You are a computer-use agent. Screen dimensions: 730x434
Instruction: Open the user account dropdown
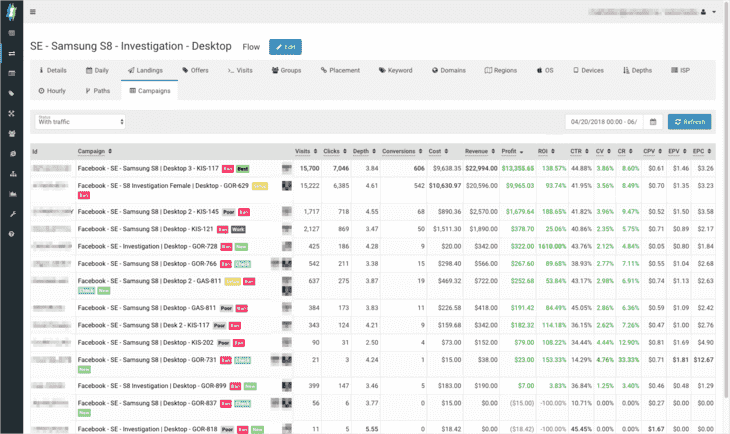pyautogui.click(x=708, y=12)
